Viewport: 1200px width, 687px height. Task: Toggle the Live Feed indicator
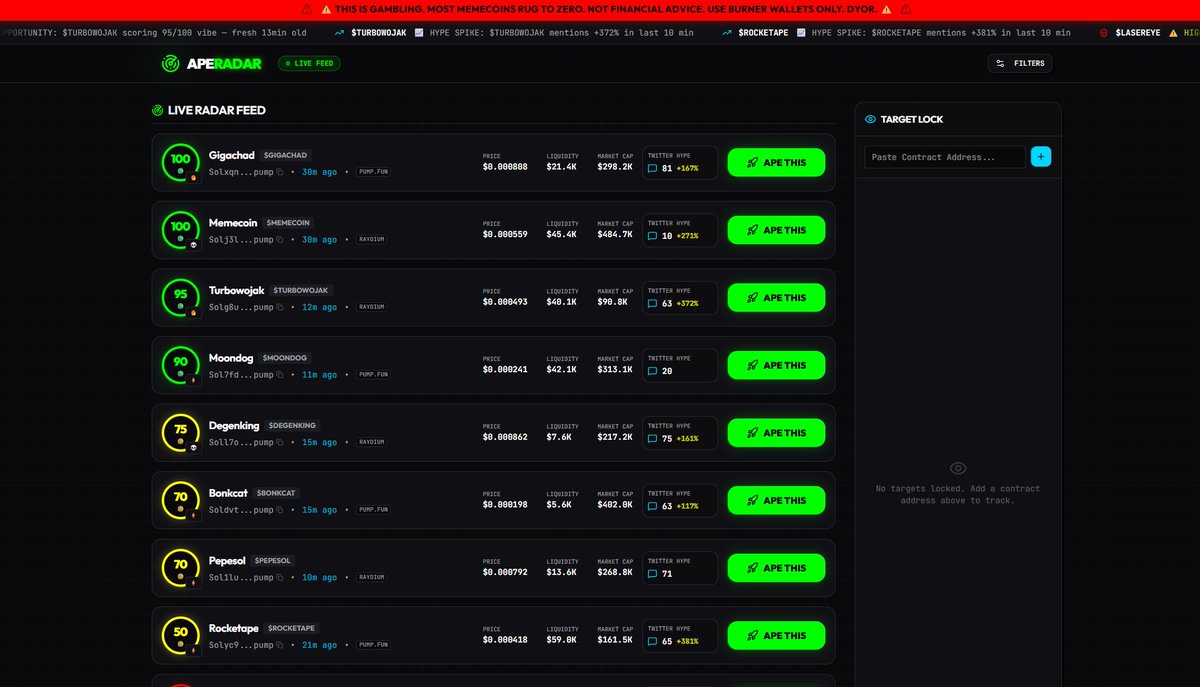(310, 63)
